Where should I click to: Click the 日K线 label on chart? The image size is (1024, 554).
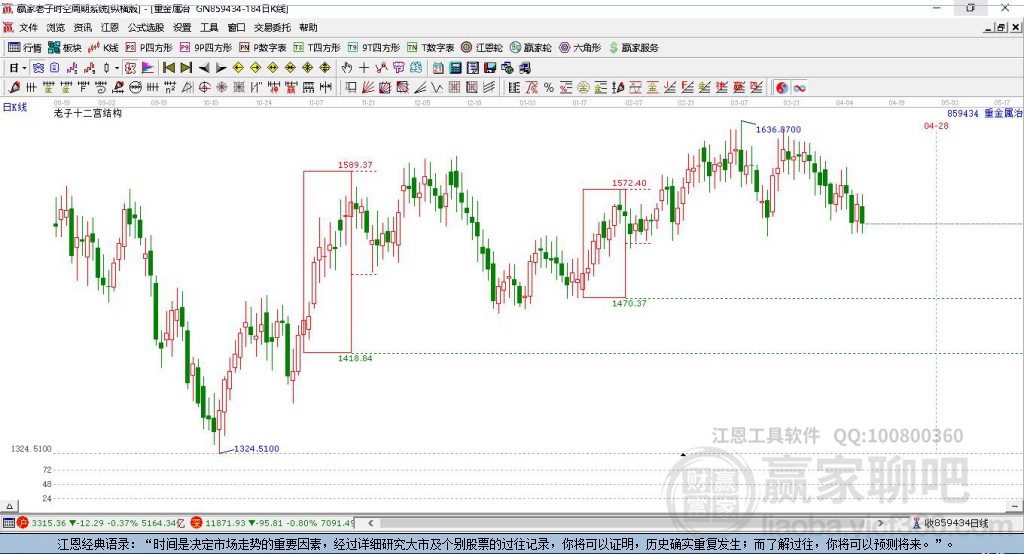click(x=15, y=107)
